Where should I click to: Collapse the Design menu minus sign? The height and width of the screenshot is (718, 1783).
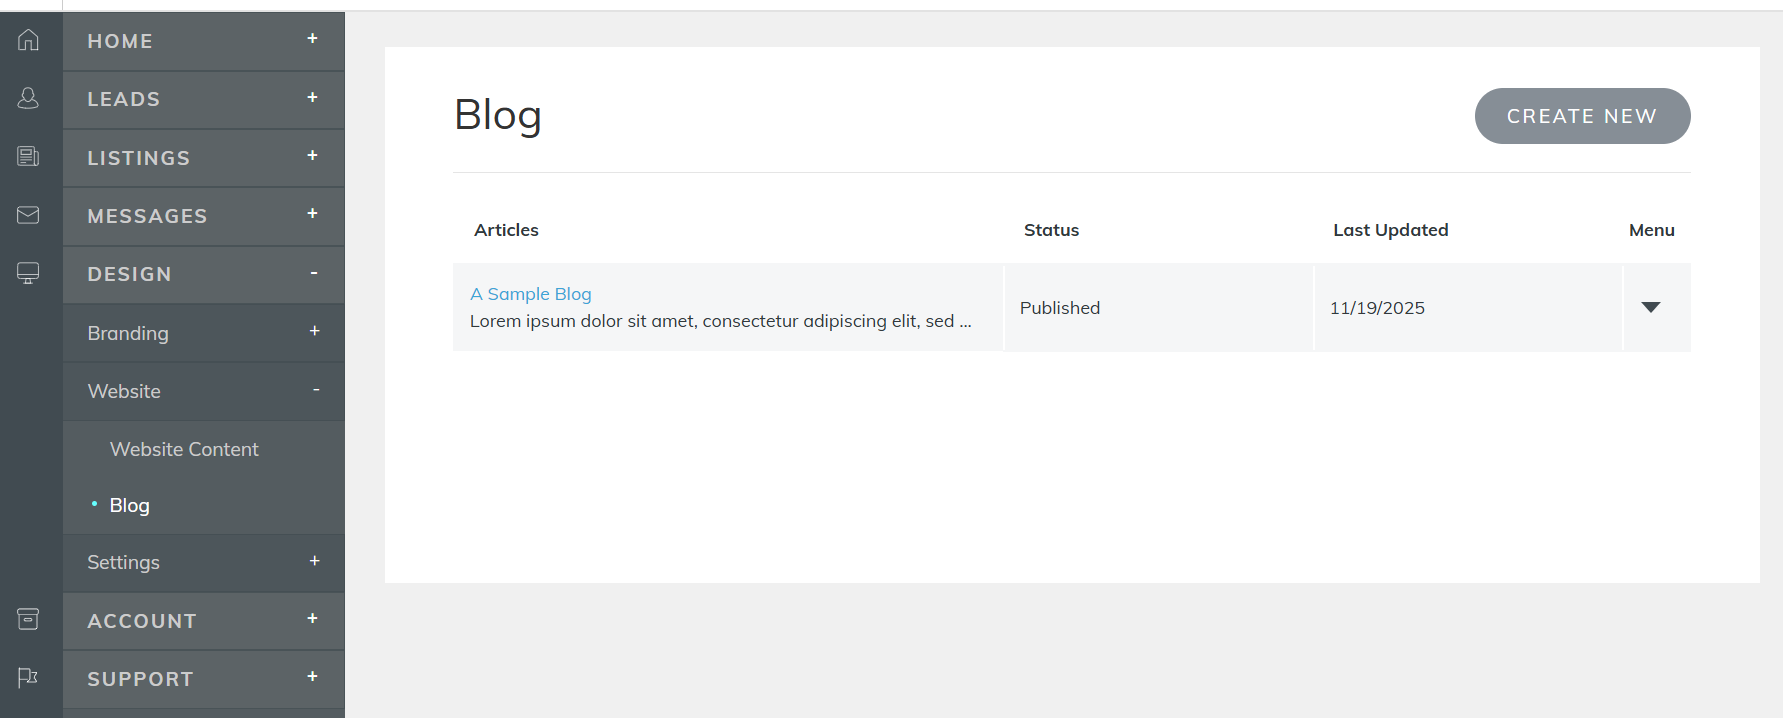click(x=314, y=273)
